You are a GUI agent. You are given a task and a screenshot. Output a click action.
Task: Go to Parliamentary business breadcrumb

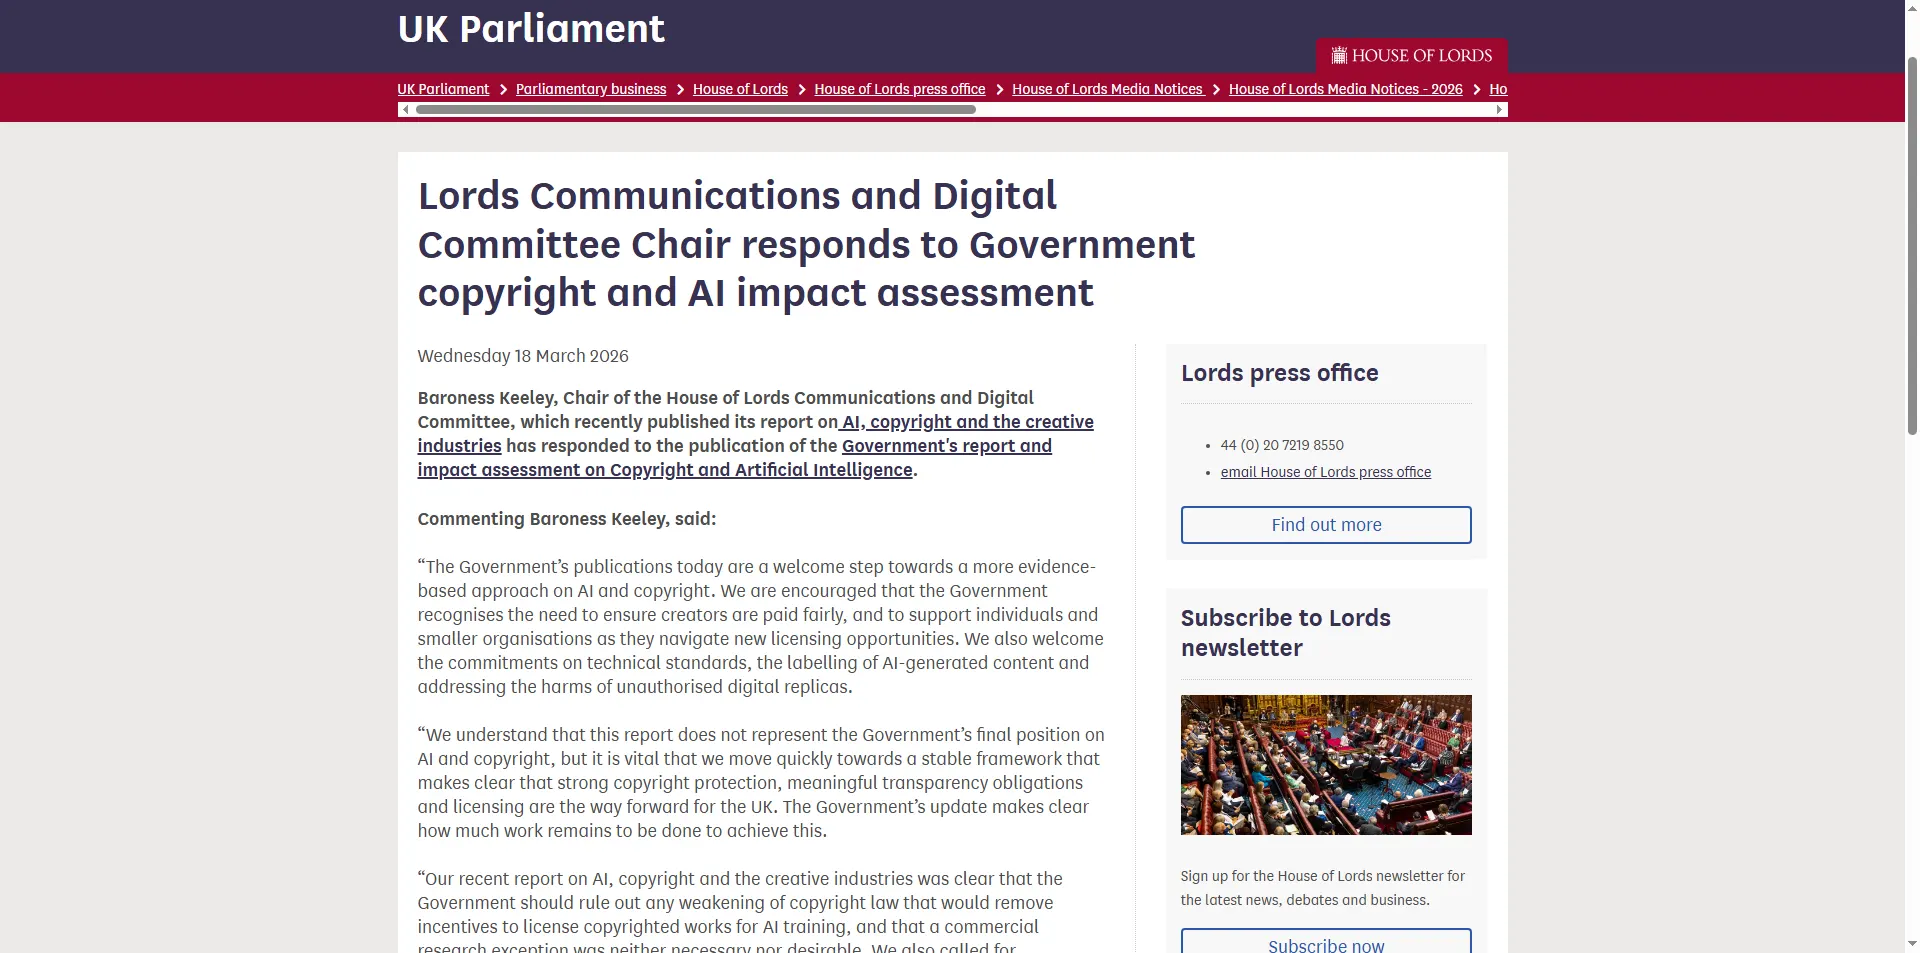pyautogui.click(x=591, y=89)
